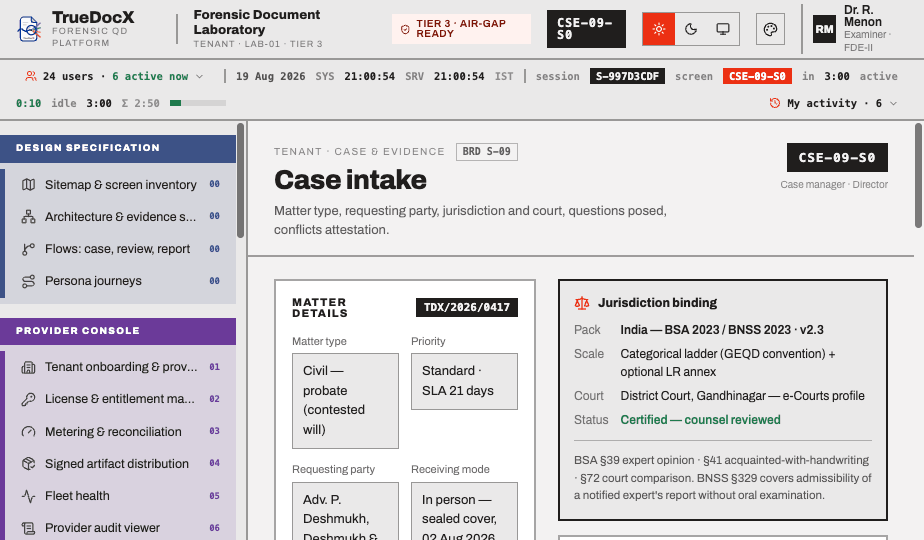Image resolution: width=924 pixels, height=540 pixels.
Task: Click the Tenant onboarding building icon
Action: (x=28, y=367)
